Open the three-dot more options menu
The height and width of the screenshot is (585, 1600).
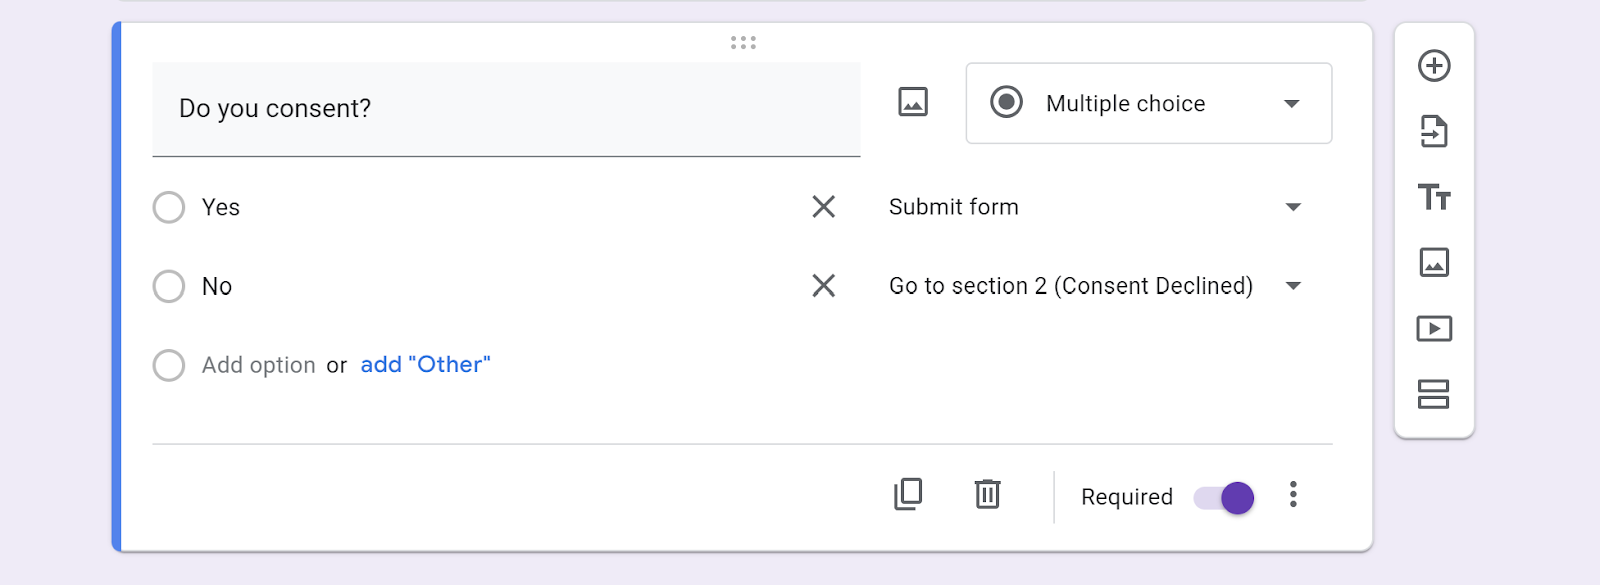click(x=1293, y=495)
